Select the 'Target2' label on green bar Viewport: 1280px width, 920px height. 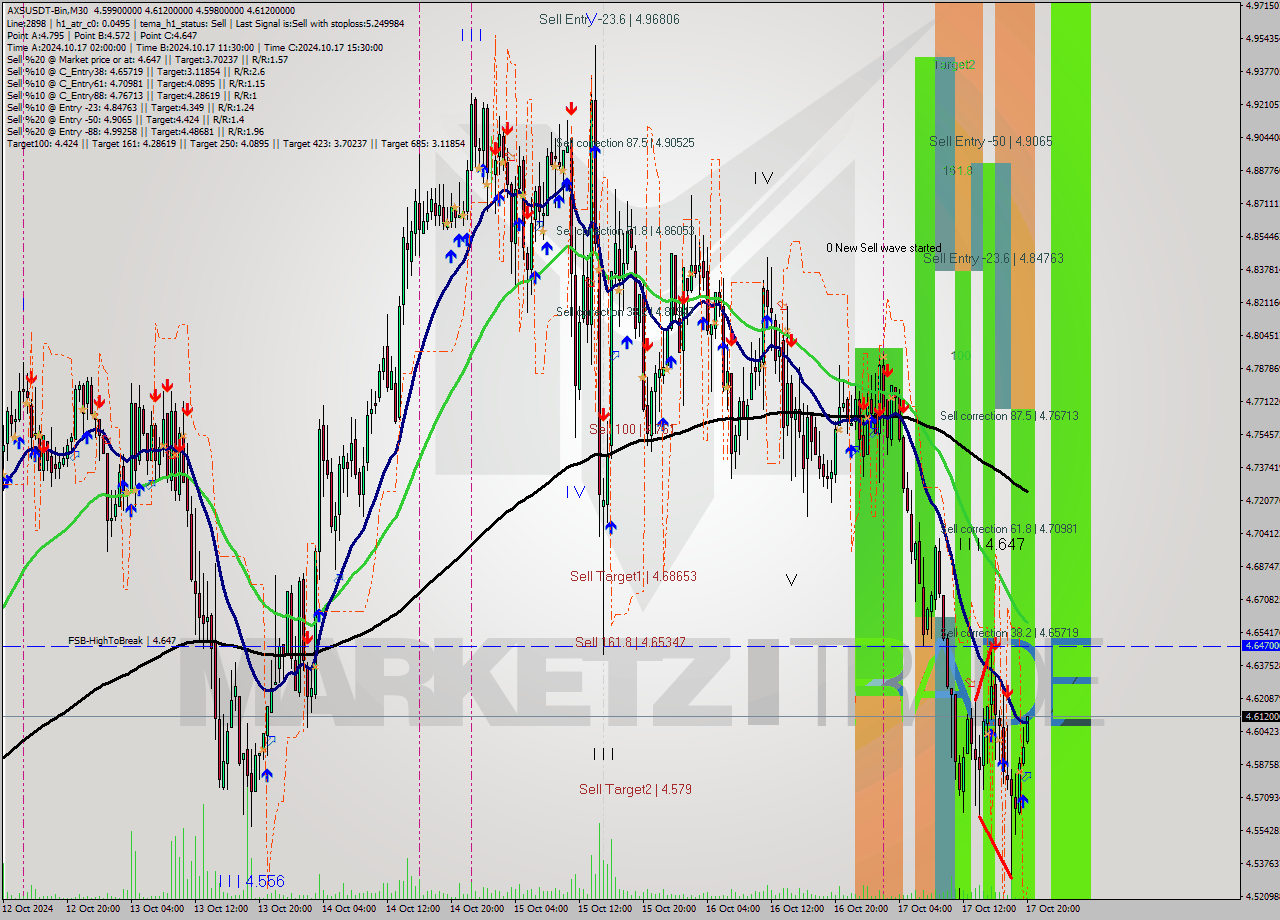tap(955, 64)
